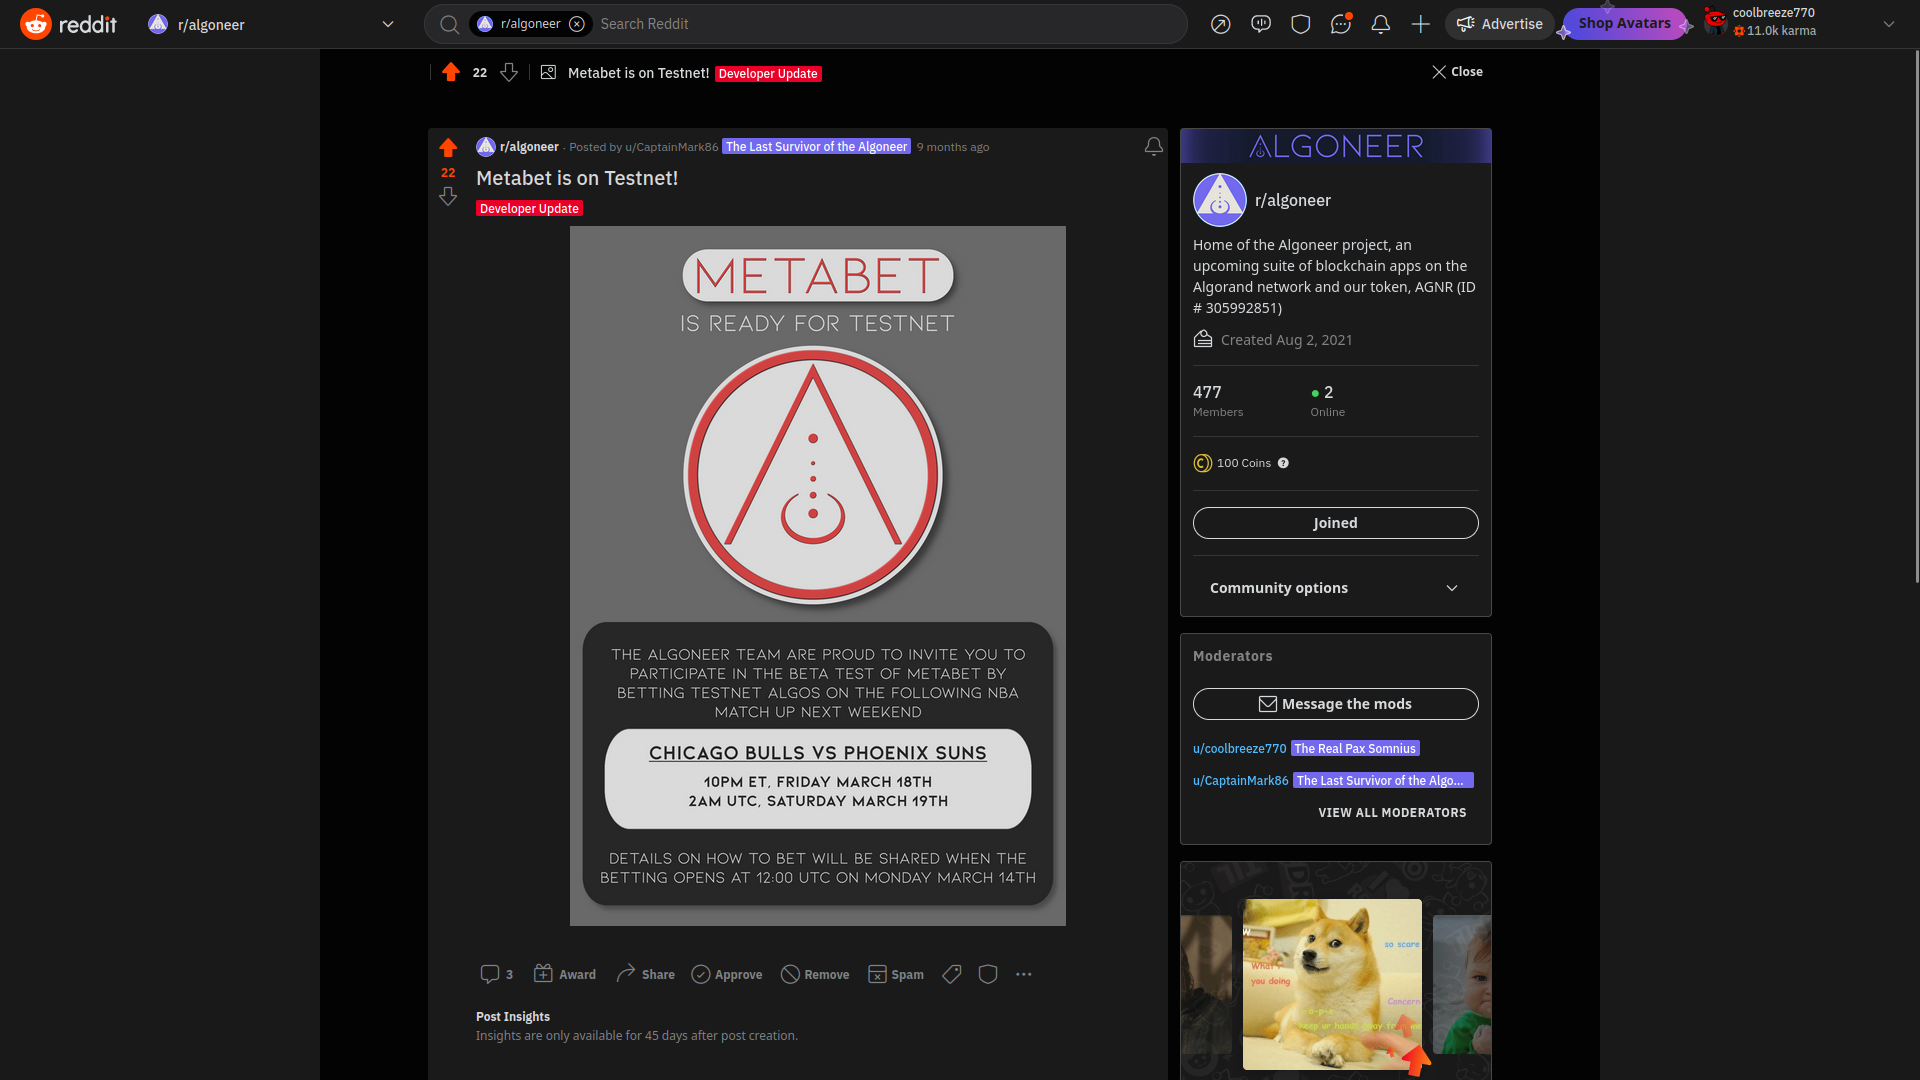Open the Metabet testnet poster image
The height and width of the screenshot is (1080, 1920).
[x=817, y=576]
